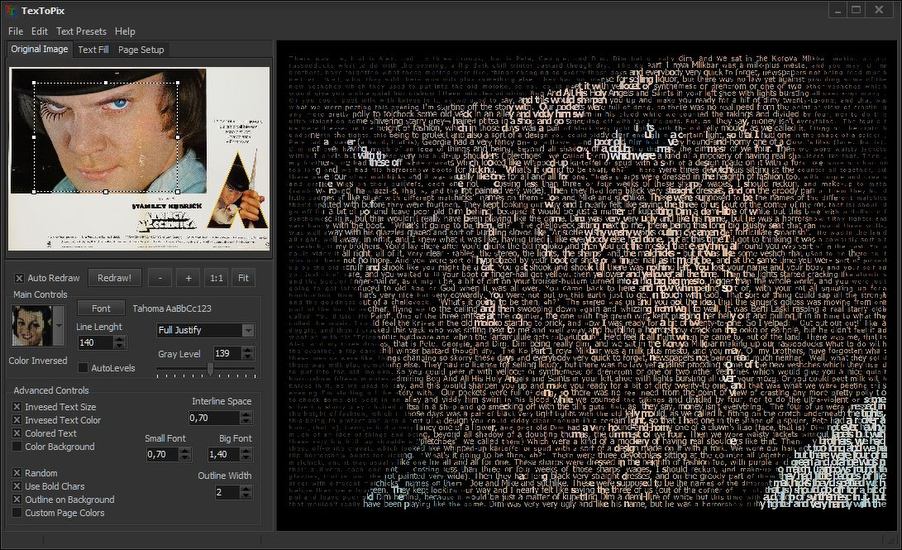The width and height of the screenshot is (902, 550).
Task: Click the Redraw! button
Action: click(x=114, y=278)
